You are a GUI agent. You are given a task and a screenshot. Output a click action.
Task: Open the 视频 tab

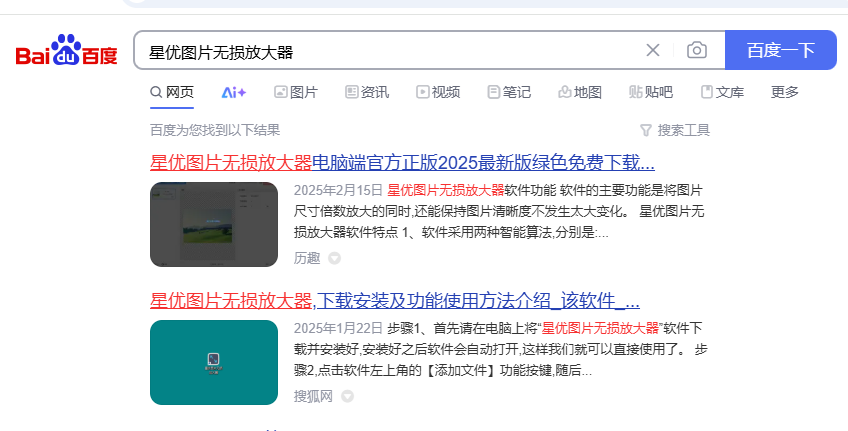click(438, 92)
